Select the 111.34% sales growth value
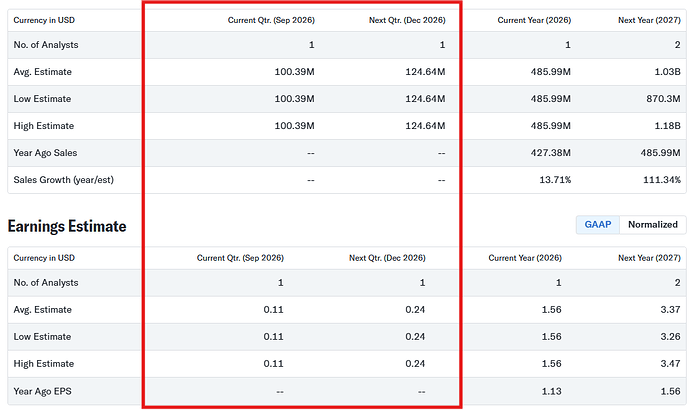 [662, 179]
